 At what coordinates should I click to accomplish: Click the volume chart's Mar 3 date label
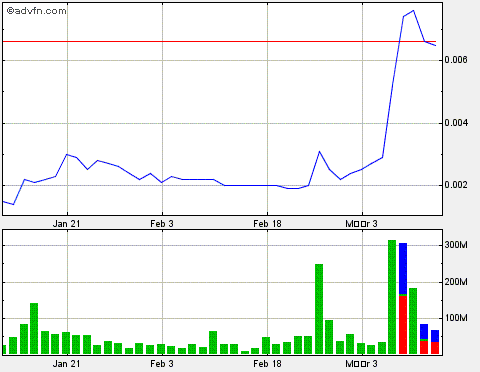(361, 363)
